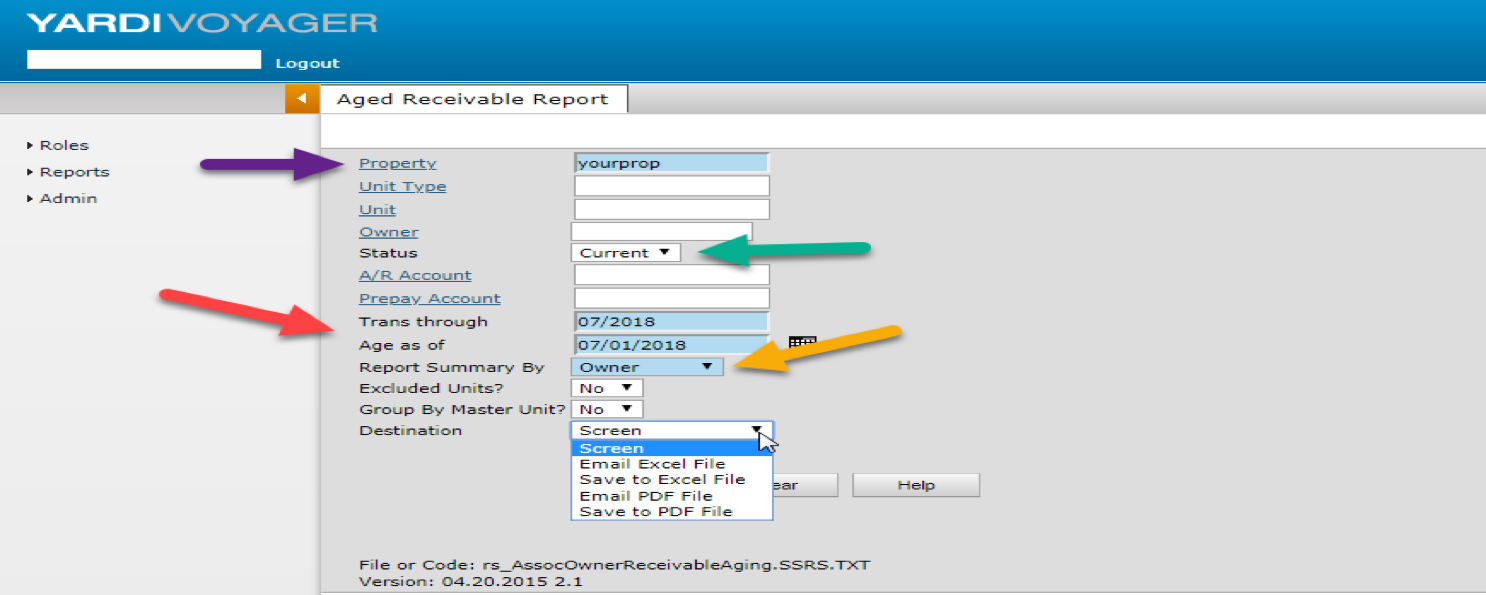Viewport: 1486px width, 595px height.
Task: Expand the Roles menu in sidebar
Action: pyautogui.click(x=63, y=145)
